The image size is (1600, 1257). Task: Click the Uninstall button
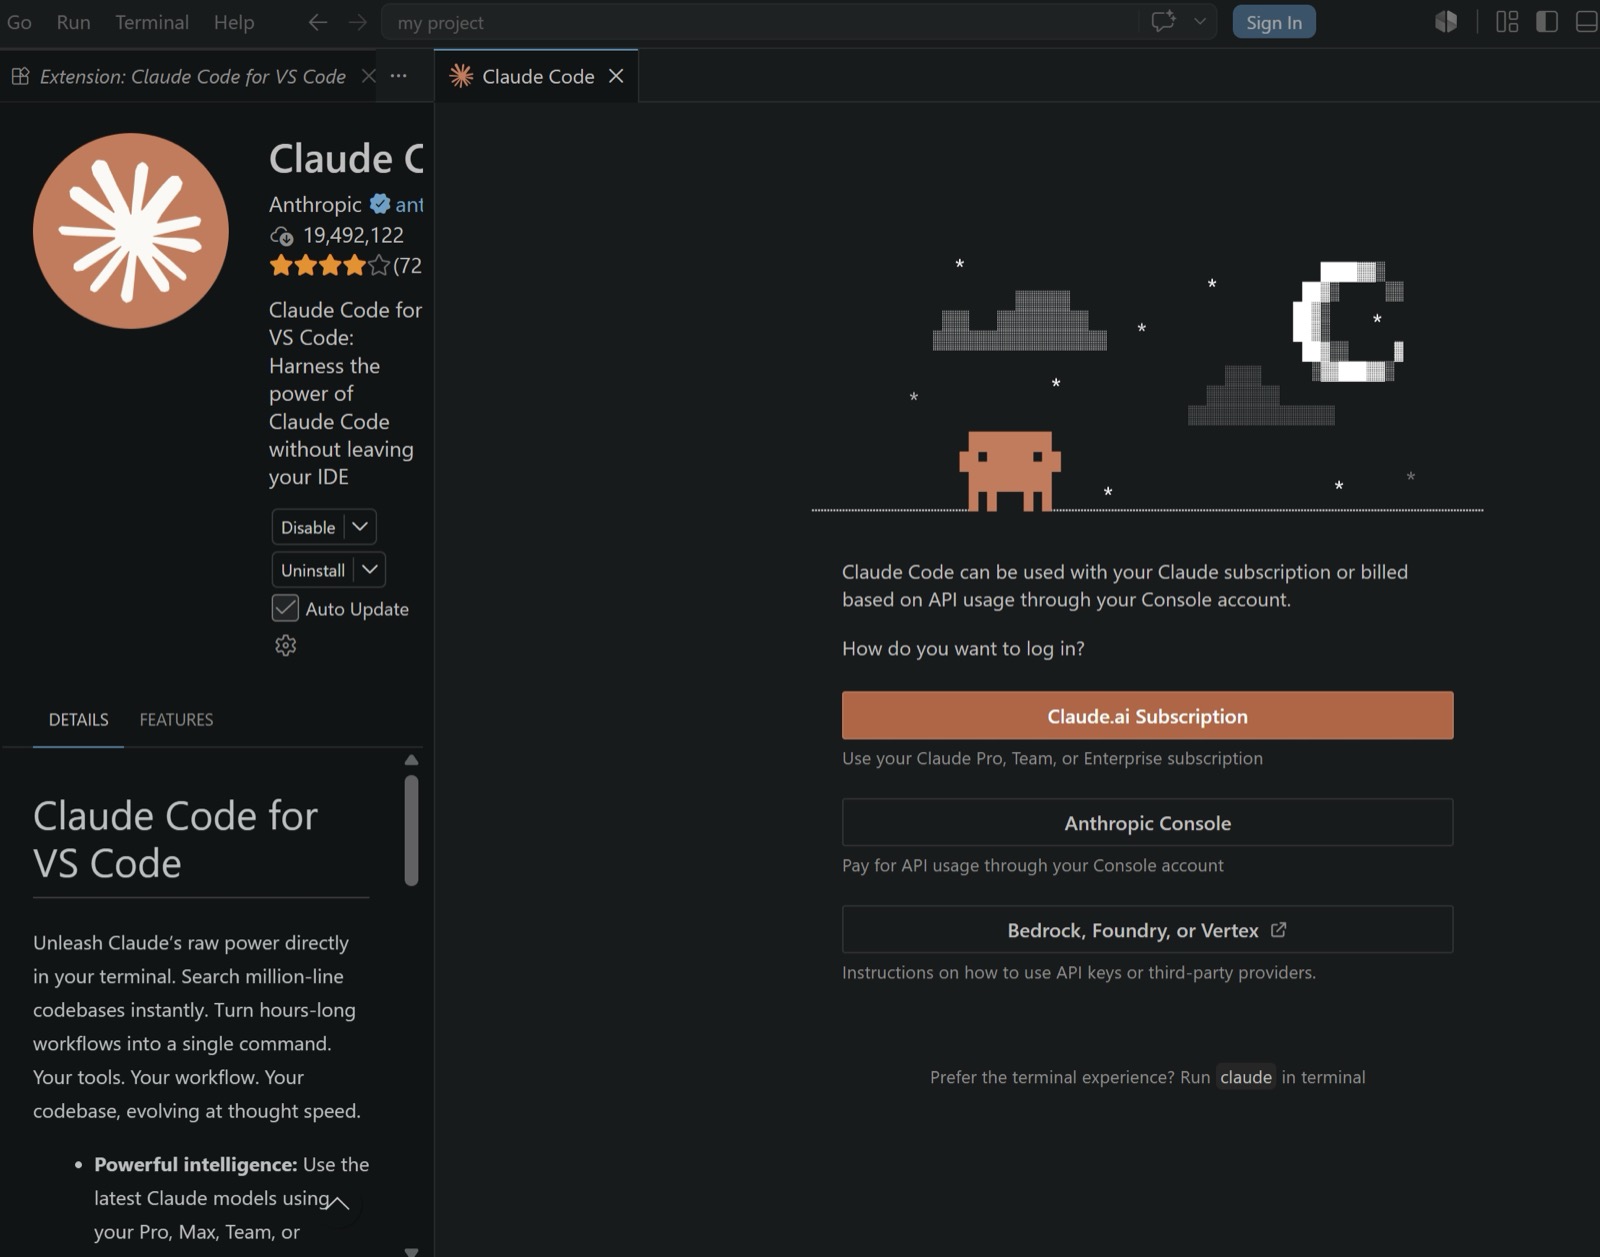313,570
